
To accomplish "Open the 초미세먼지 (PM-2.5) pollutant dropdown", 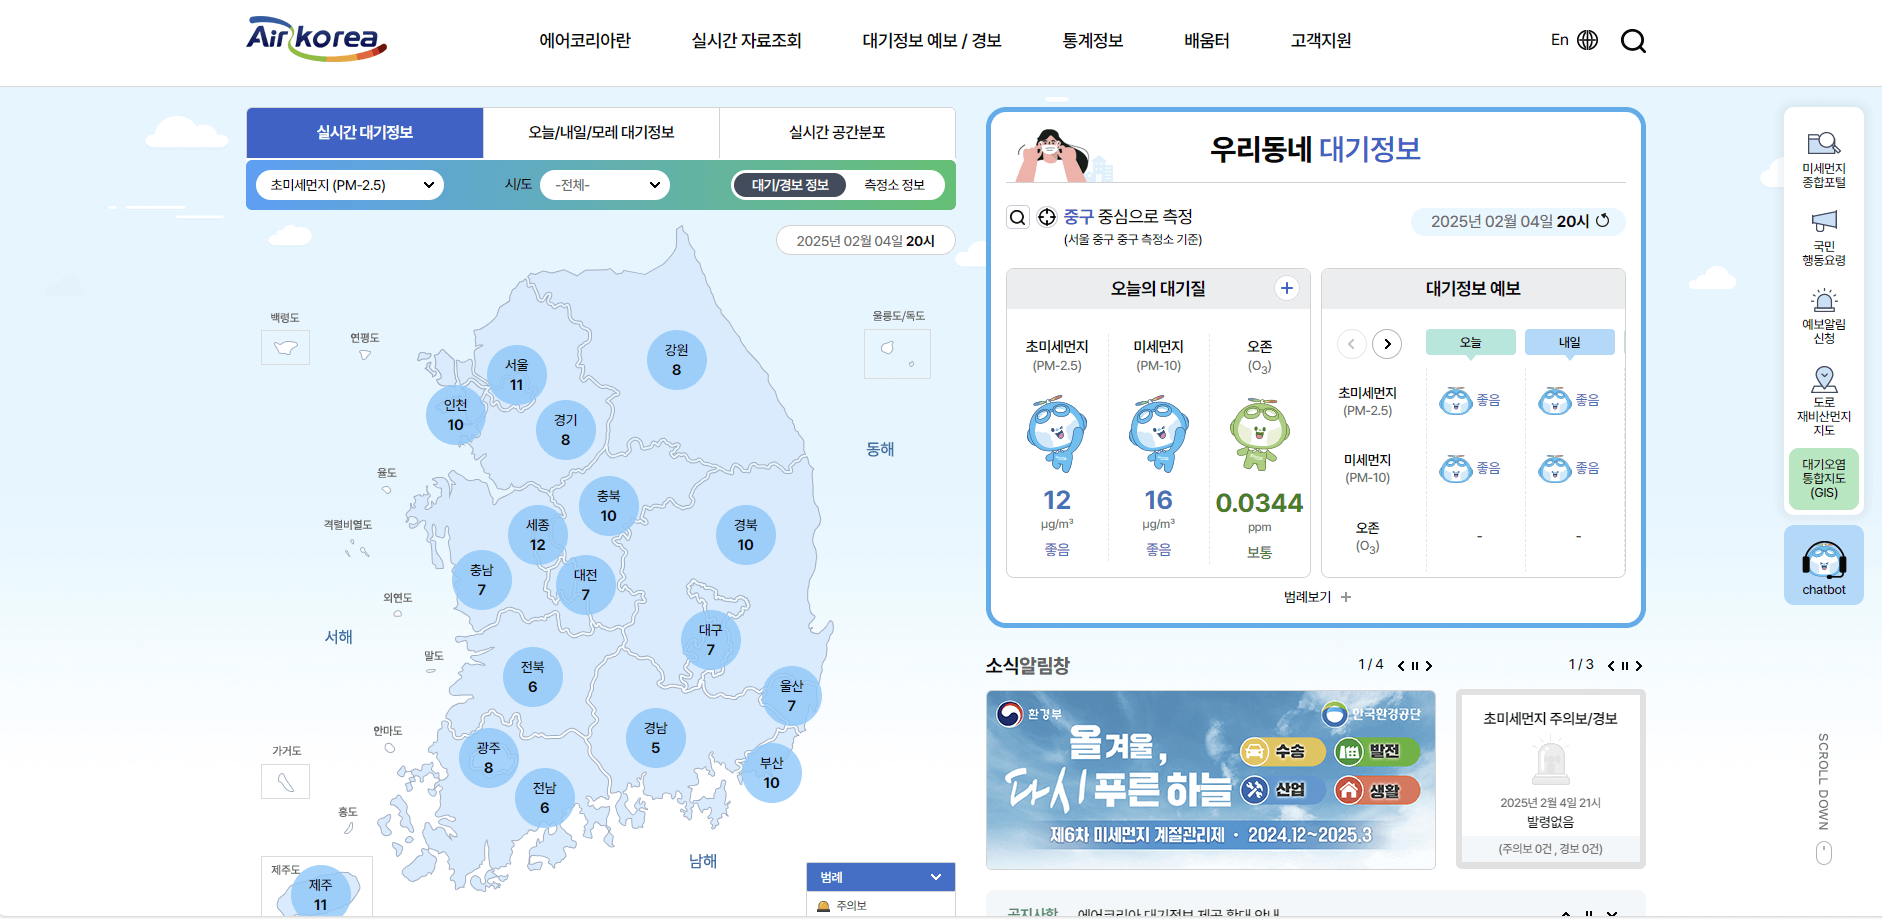I will pyautogui.click(x=349, y=184).
